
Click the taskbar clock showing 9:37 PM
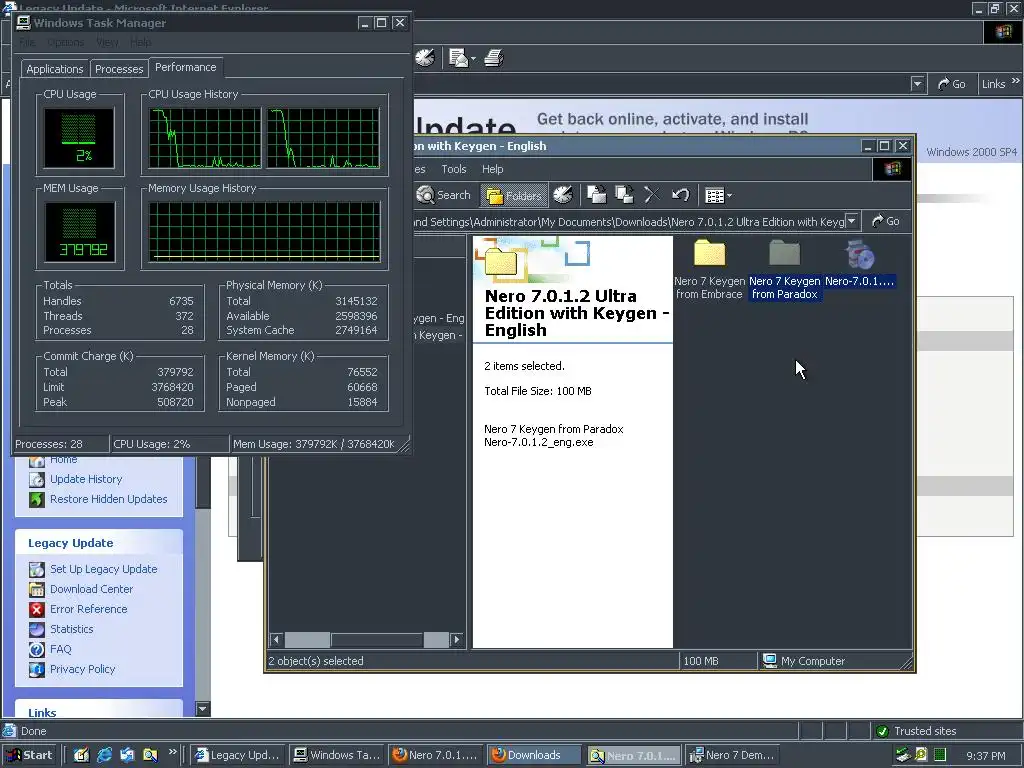[986, 756]
